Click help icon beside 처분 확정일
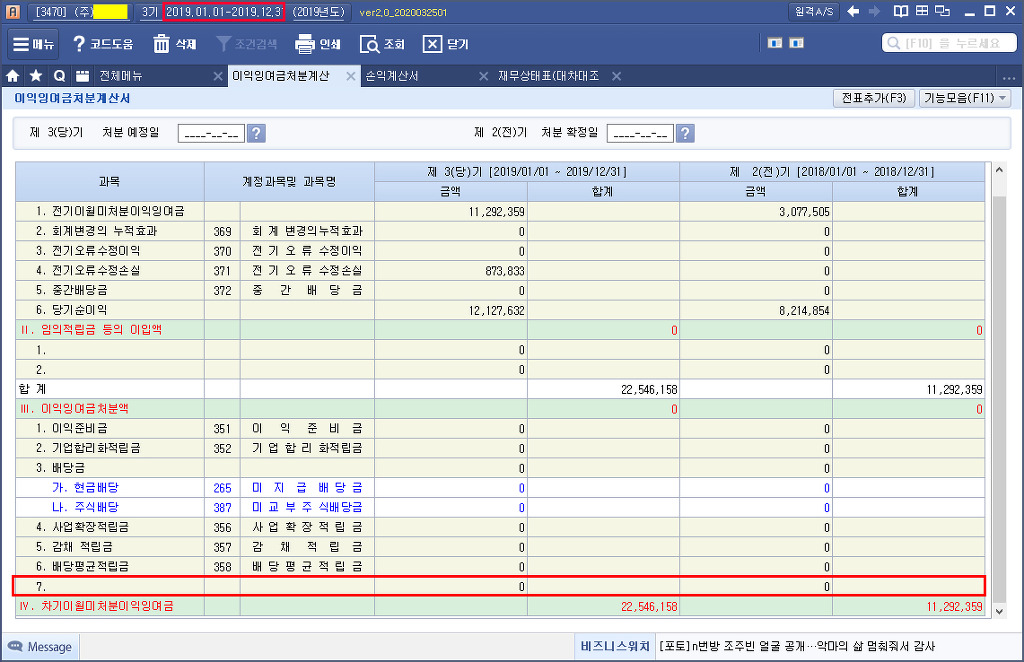 tap(685, 133)
